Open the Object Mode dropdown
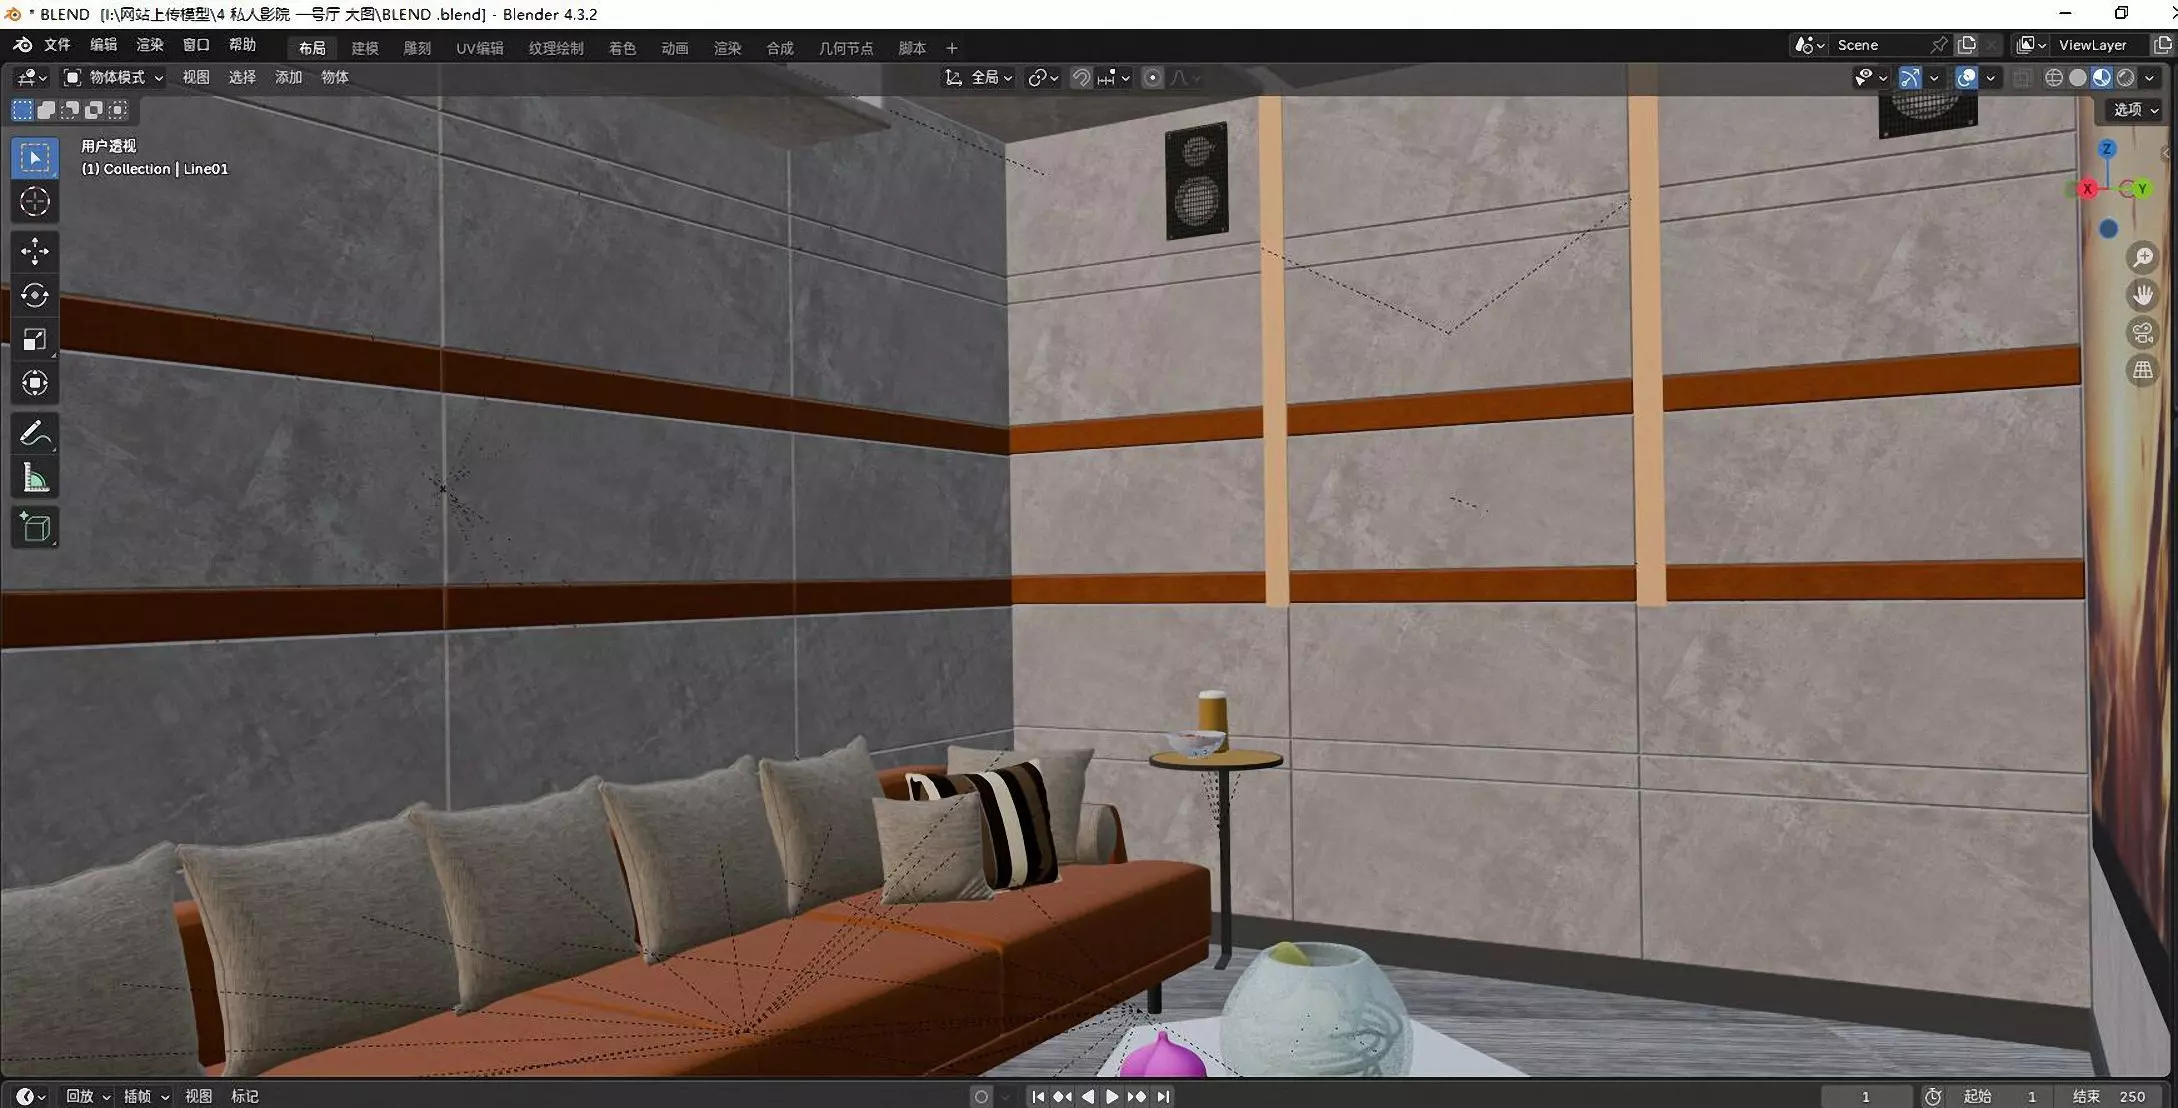This screenshot has height=1108, width=2178. pos(113,78)
